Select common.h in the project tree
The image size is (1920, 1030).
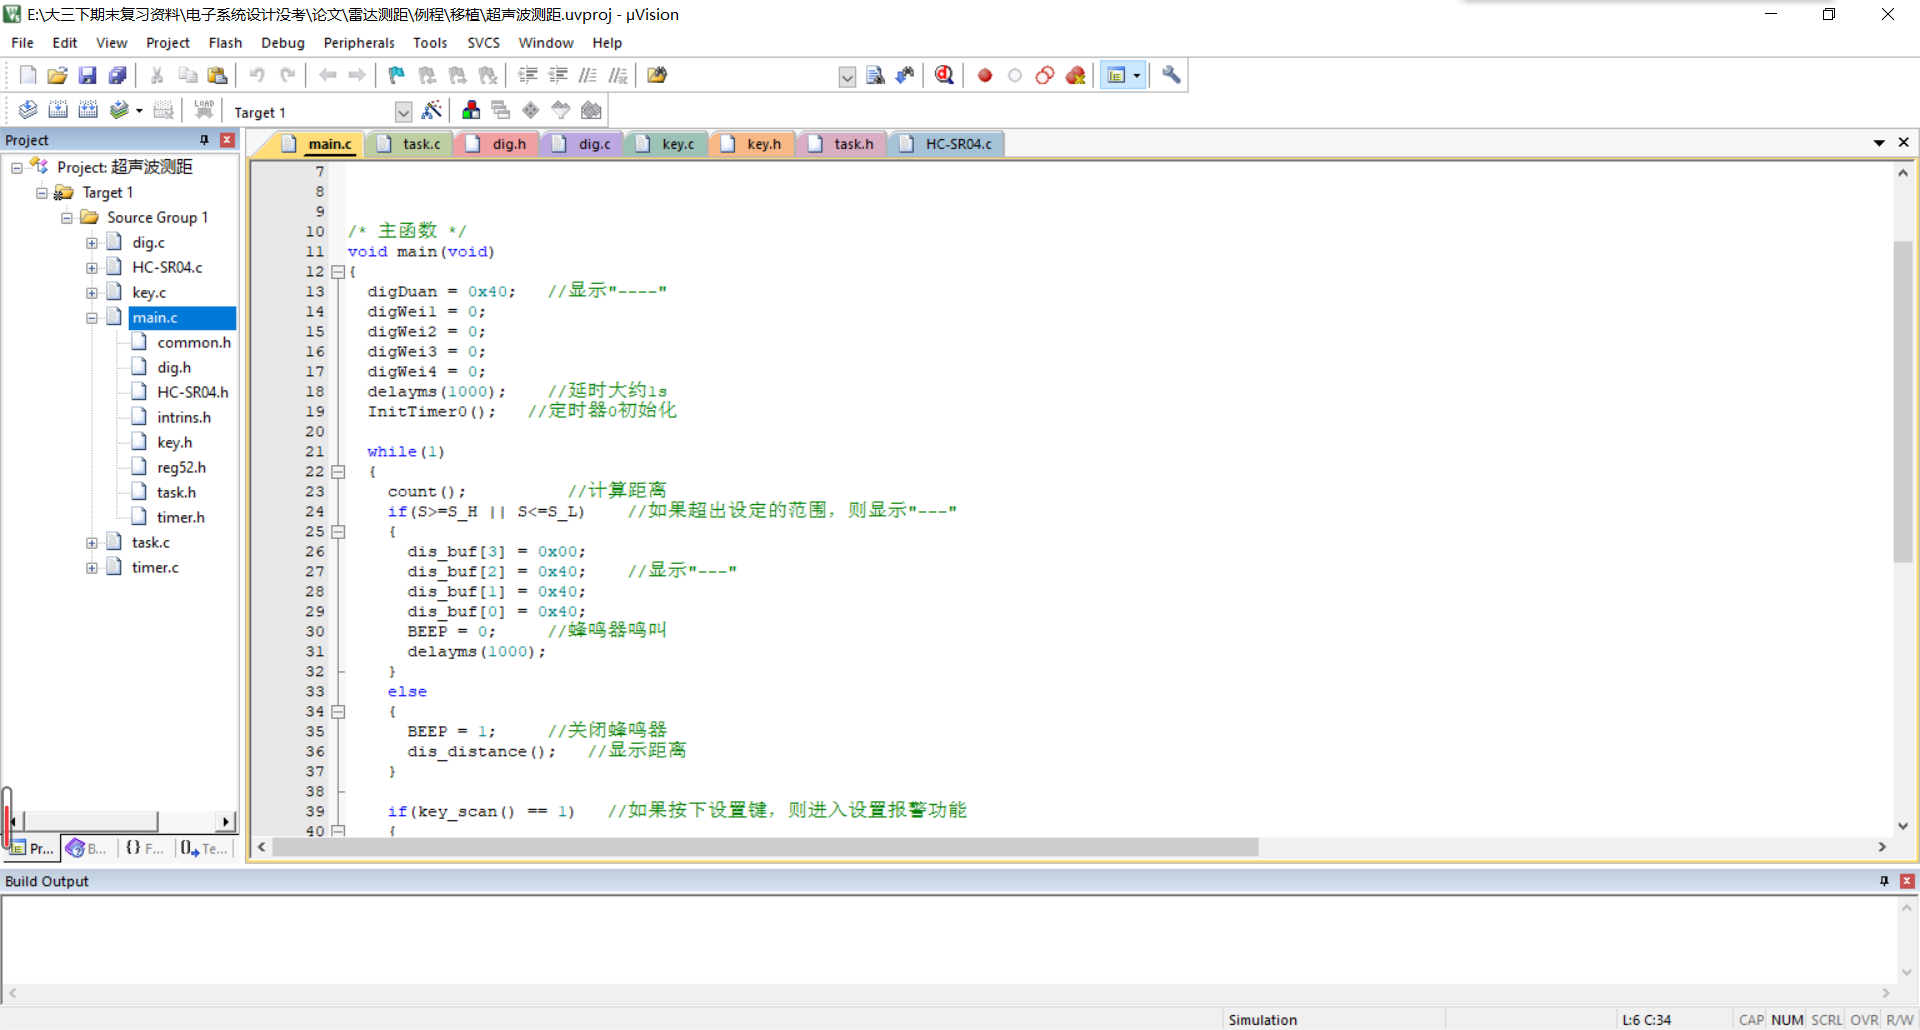(x=193, y=343)
